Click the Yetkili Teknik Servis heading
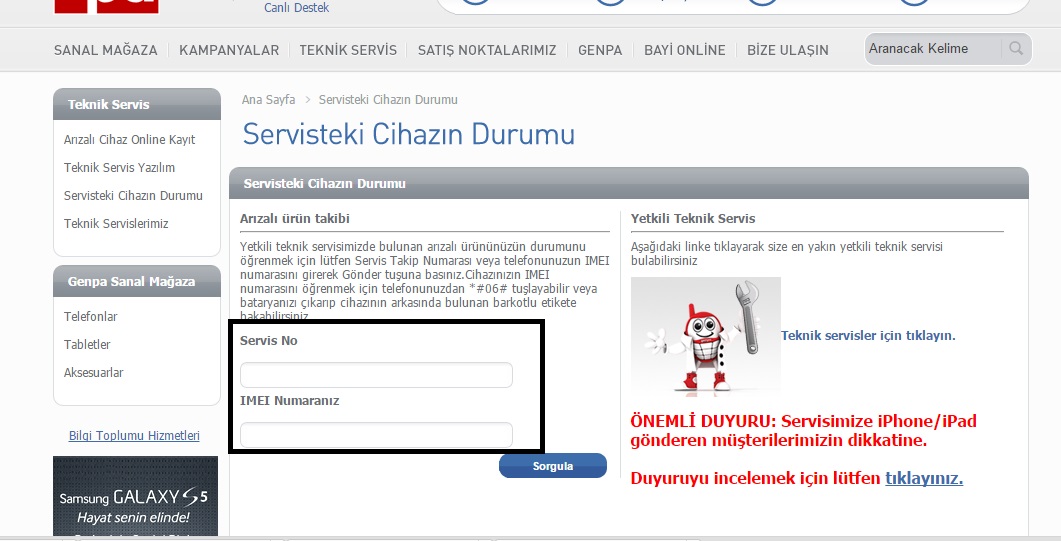The height and width of the screenshot is (541, 1061). (693, 218)
